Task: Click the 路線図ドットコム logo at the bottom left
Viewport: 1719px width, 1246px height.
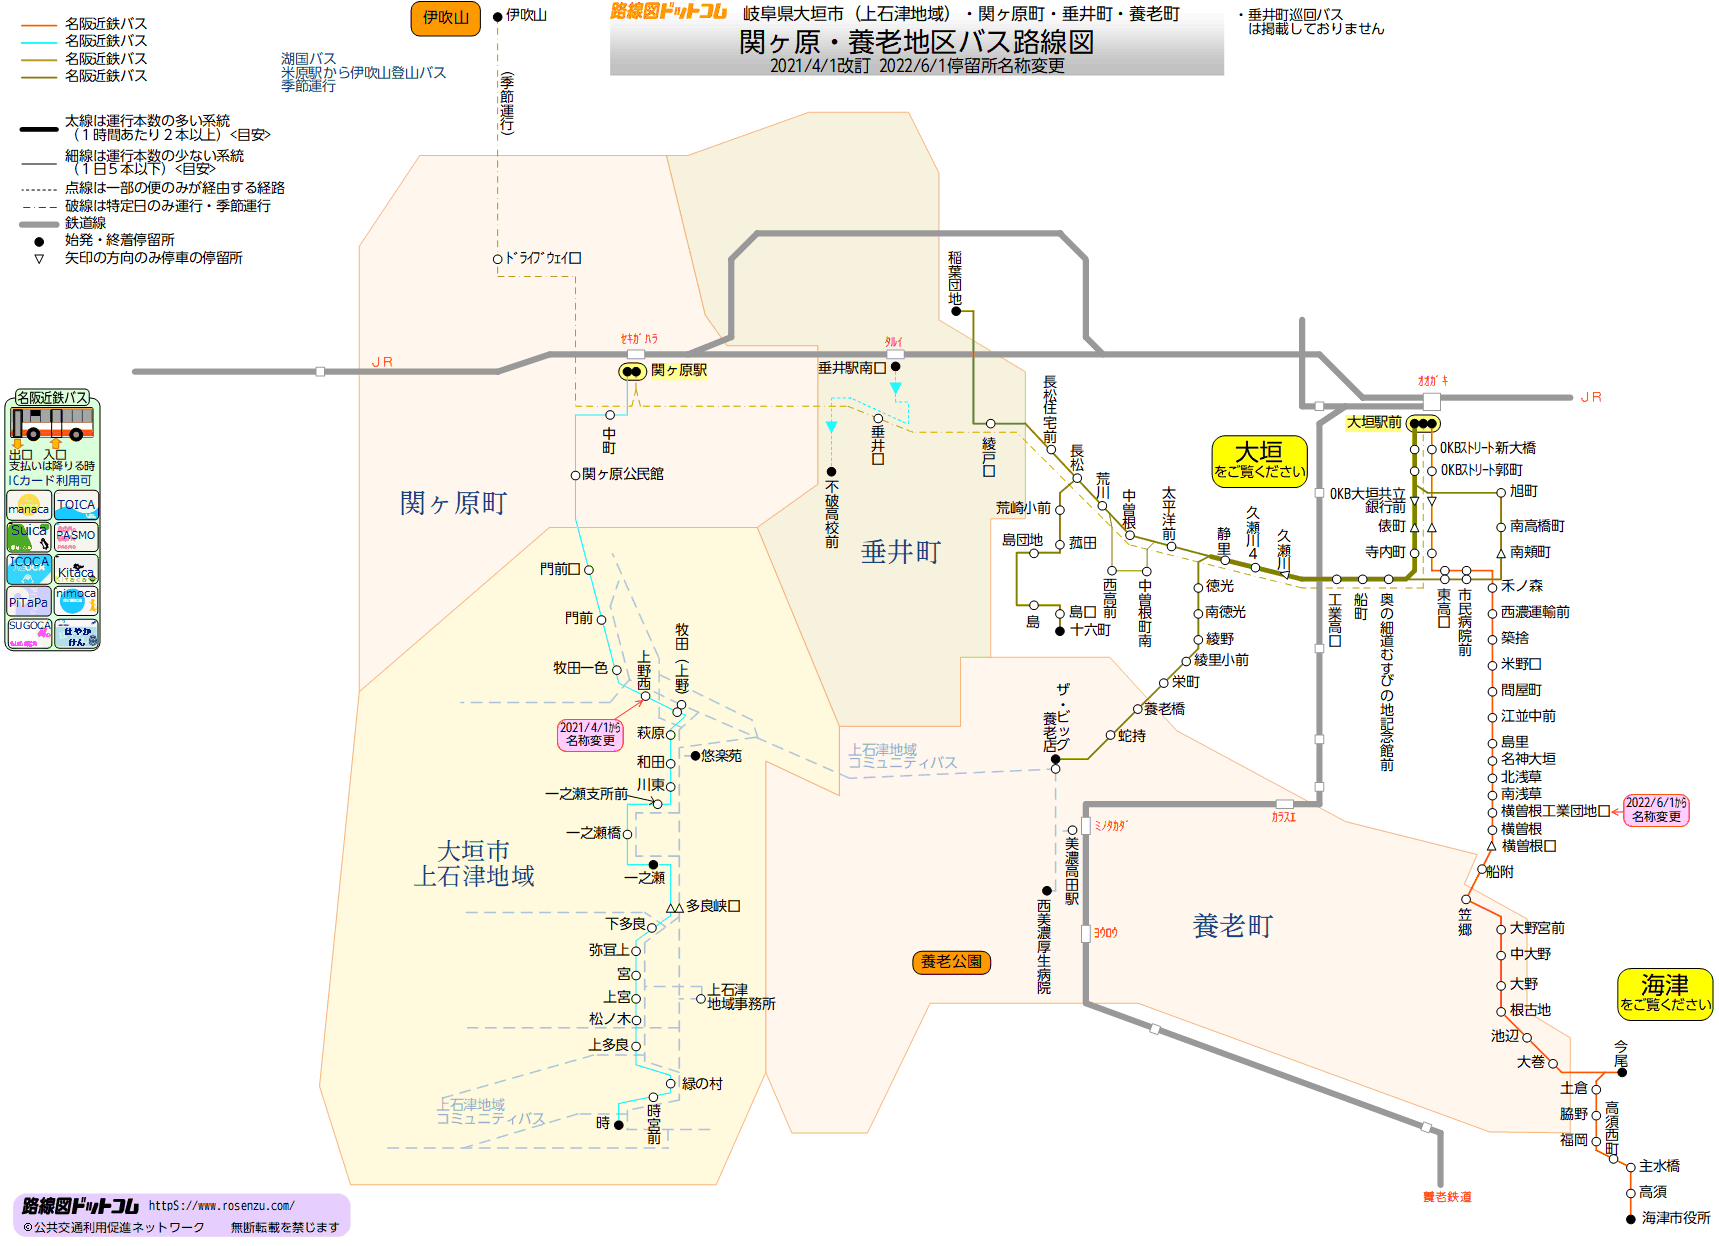Action: pos(80,1206)
